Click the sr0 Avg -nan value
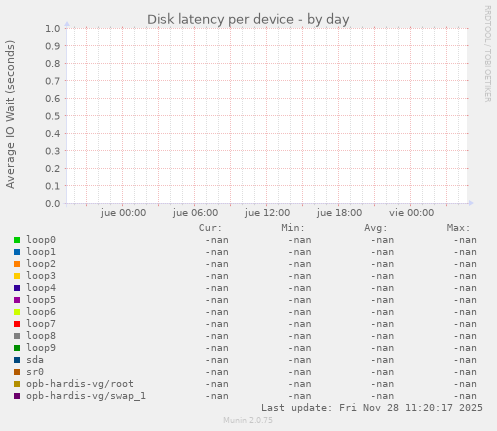 pos(382,372)
